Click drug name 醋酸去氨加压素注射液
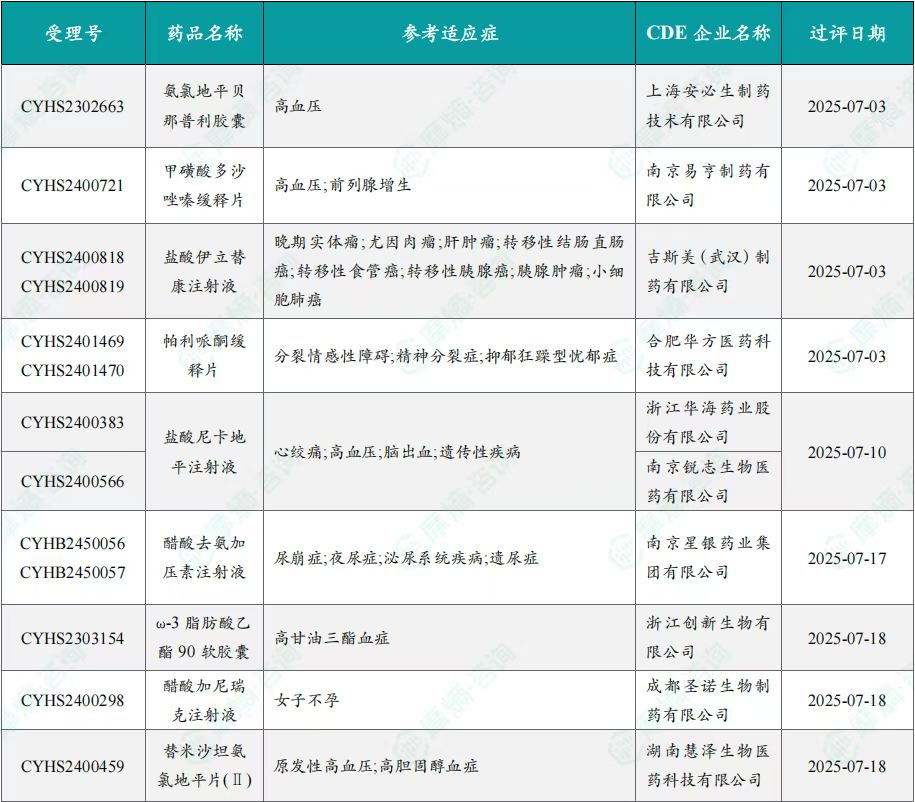The width and height of the screenshot is (915, 802). (204, 557)
